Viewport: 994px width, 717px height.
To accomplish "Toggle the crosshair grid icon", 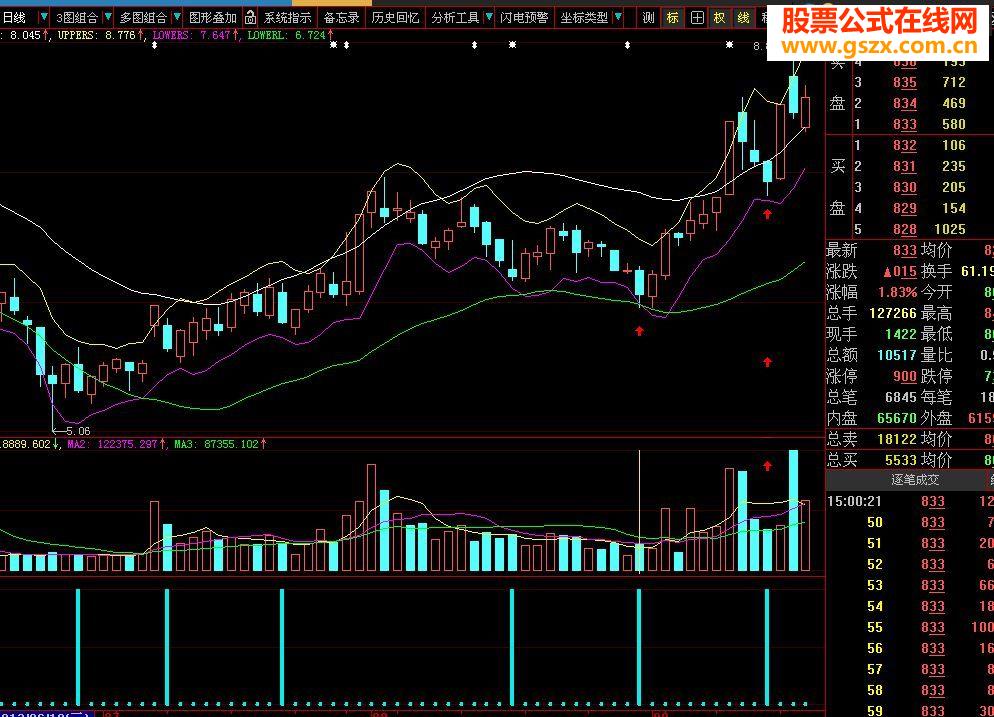I will (697, 18).
